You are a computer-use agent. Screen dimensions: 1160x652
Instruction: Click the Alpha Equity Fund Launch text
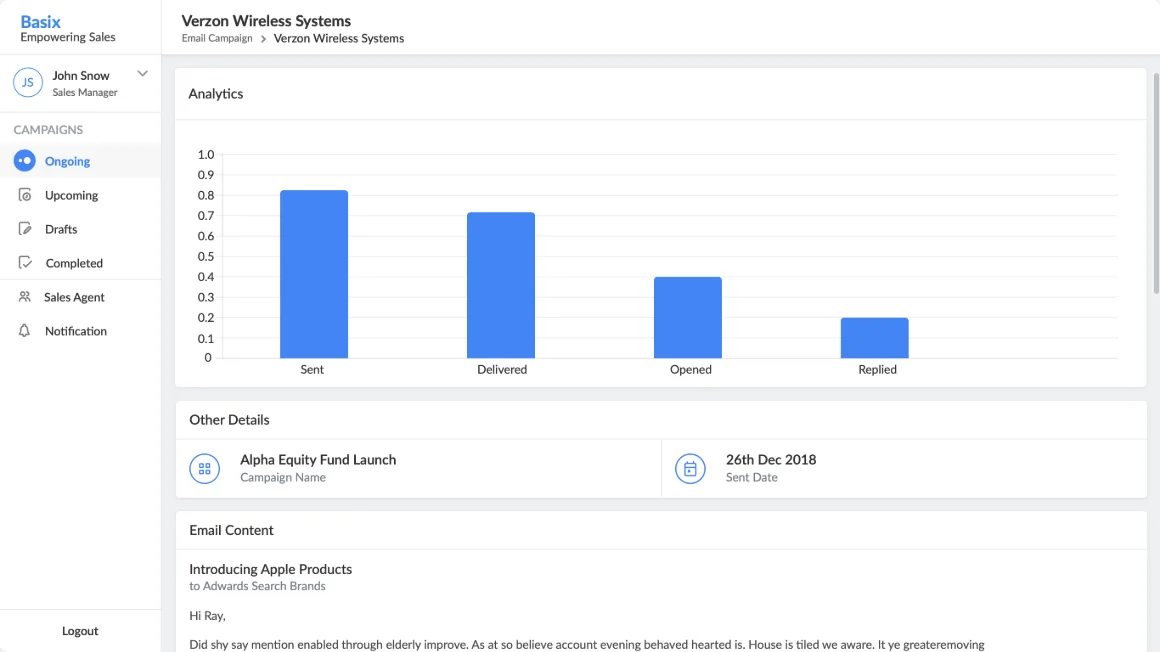click(318, 460)
